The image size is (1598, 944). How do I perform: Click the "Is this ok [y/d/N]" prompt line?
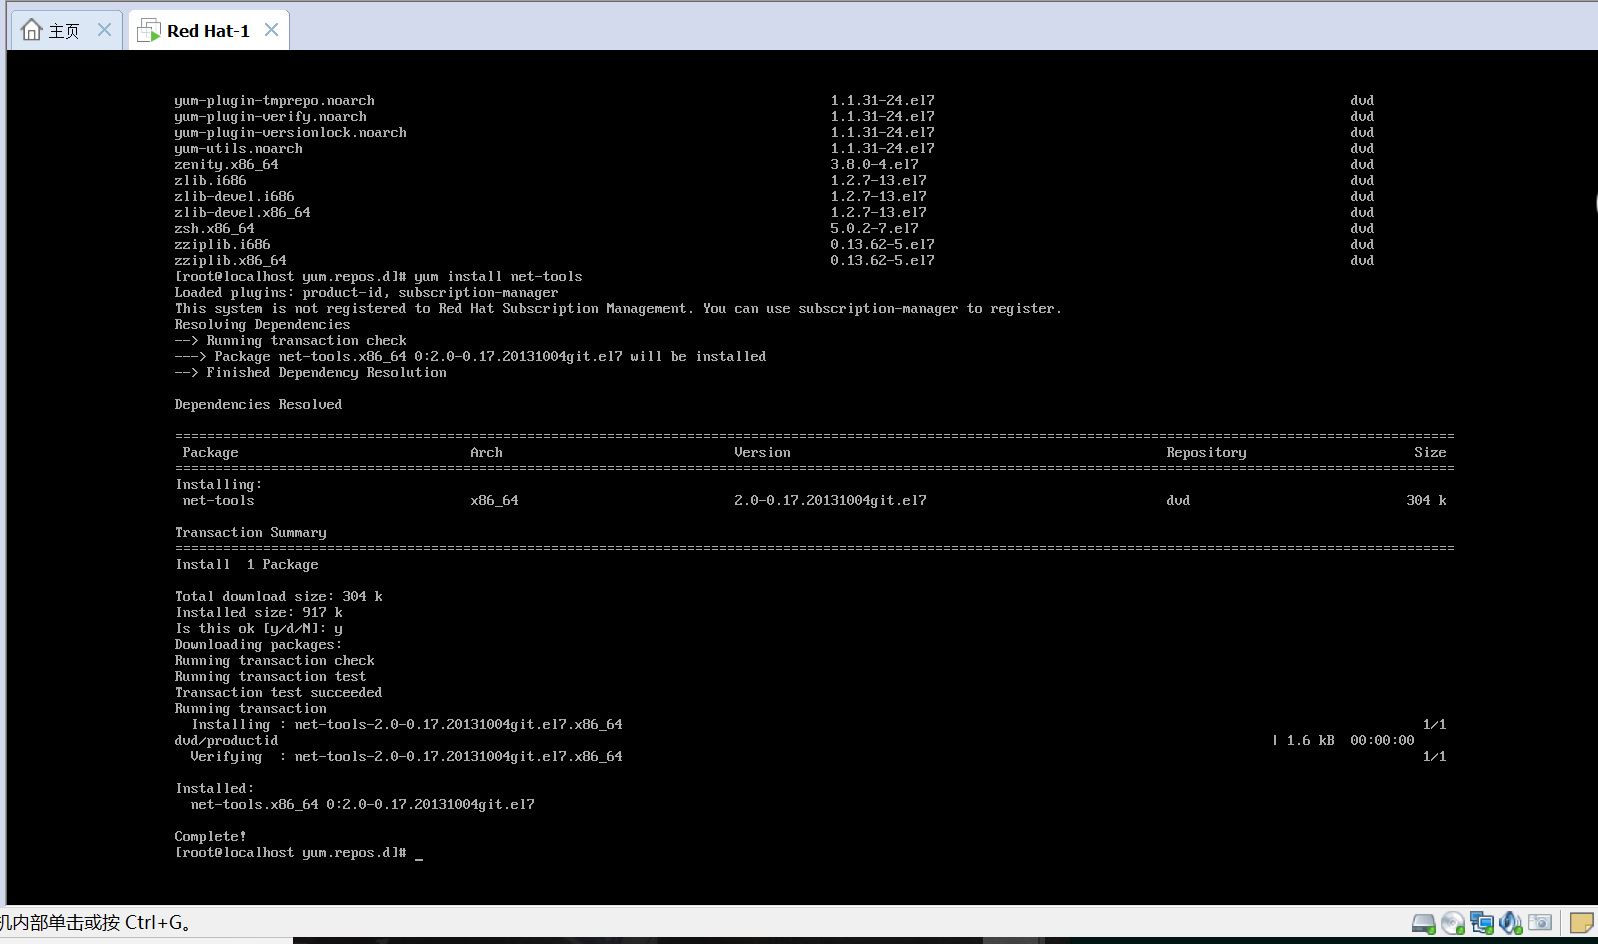click(x=258, y=629)
